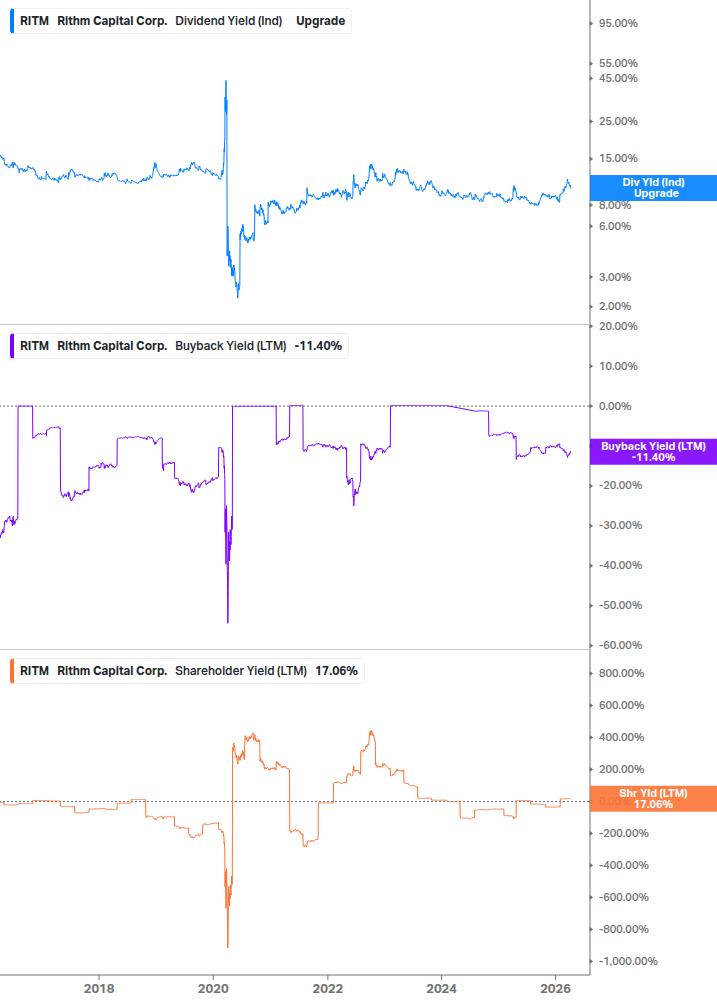Image resolution: width=717 pixels, height=1005 pixels.
Task: Click the 2022 label on time axis
Action: coord(328,989)
